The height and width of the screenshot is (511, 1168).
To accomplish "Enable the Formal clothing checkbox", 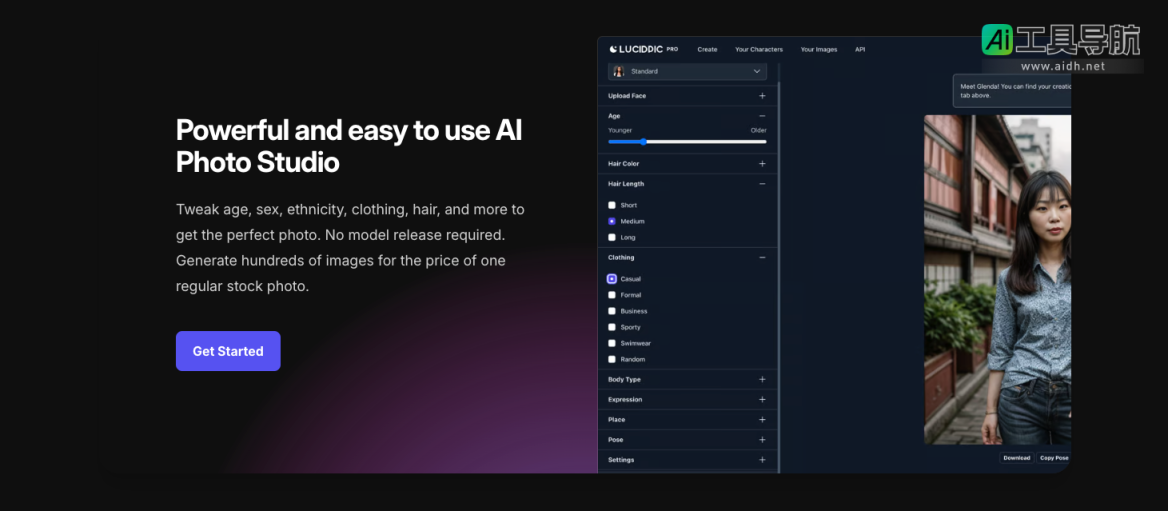I will pyautogui.click(x=612, y=295).
